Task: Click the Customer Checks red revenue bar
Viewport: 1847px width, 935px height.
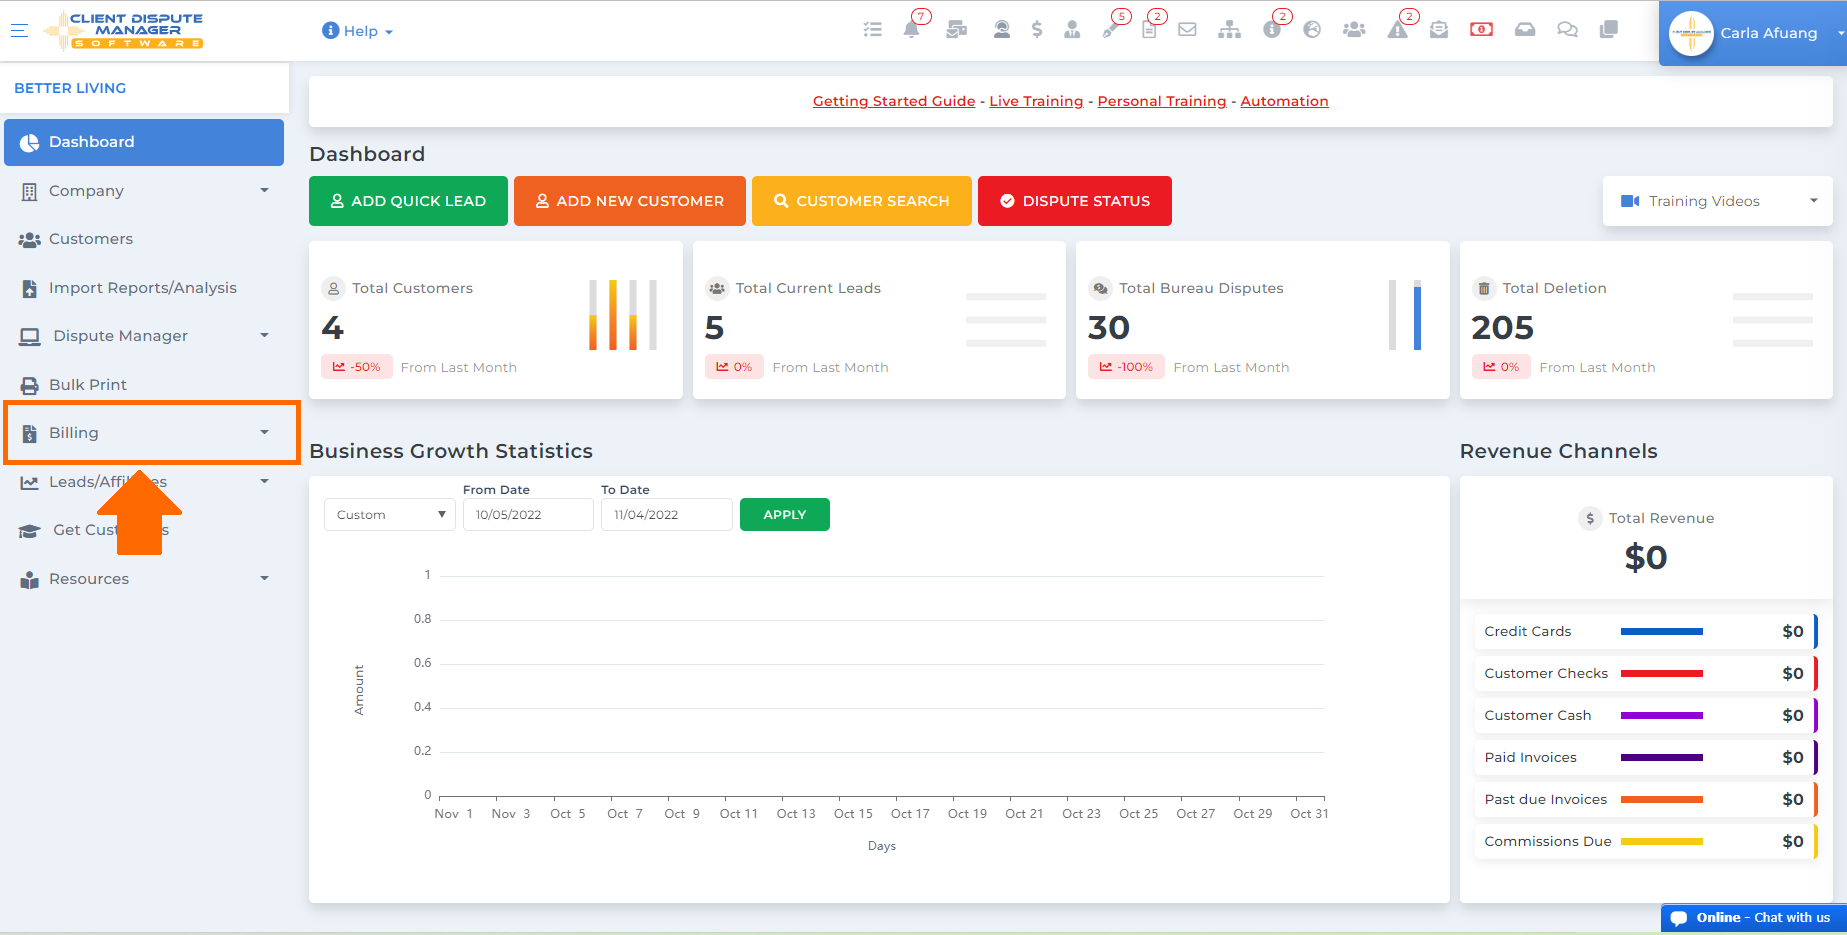Action: point(1662,674)
